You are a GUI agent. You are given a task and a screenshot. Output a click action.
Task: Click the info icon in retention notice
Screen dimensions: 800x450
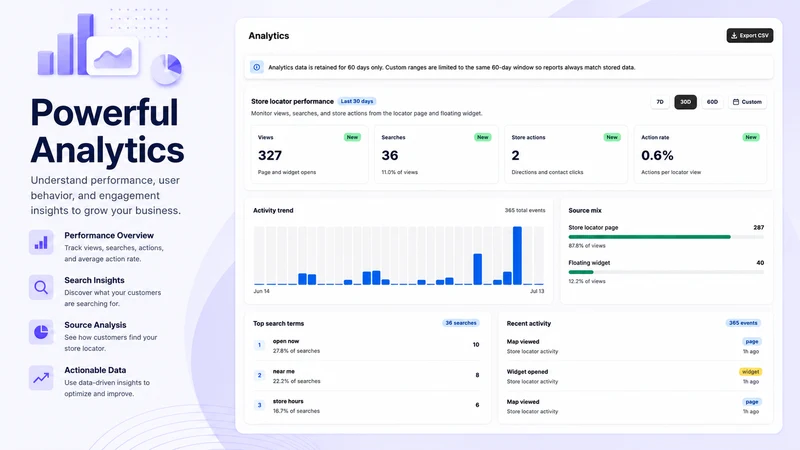[x=257, y=67]
